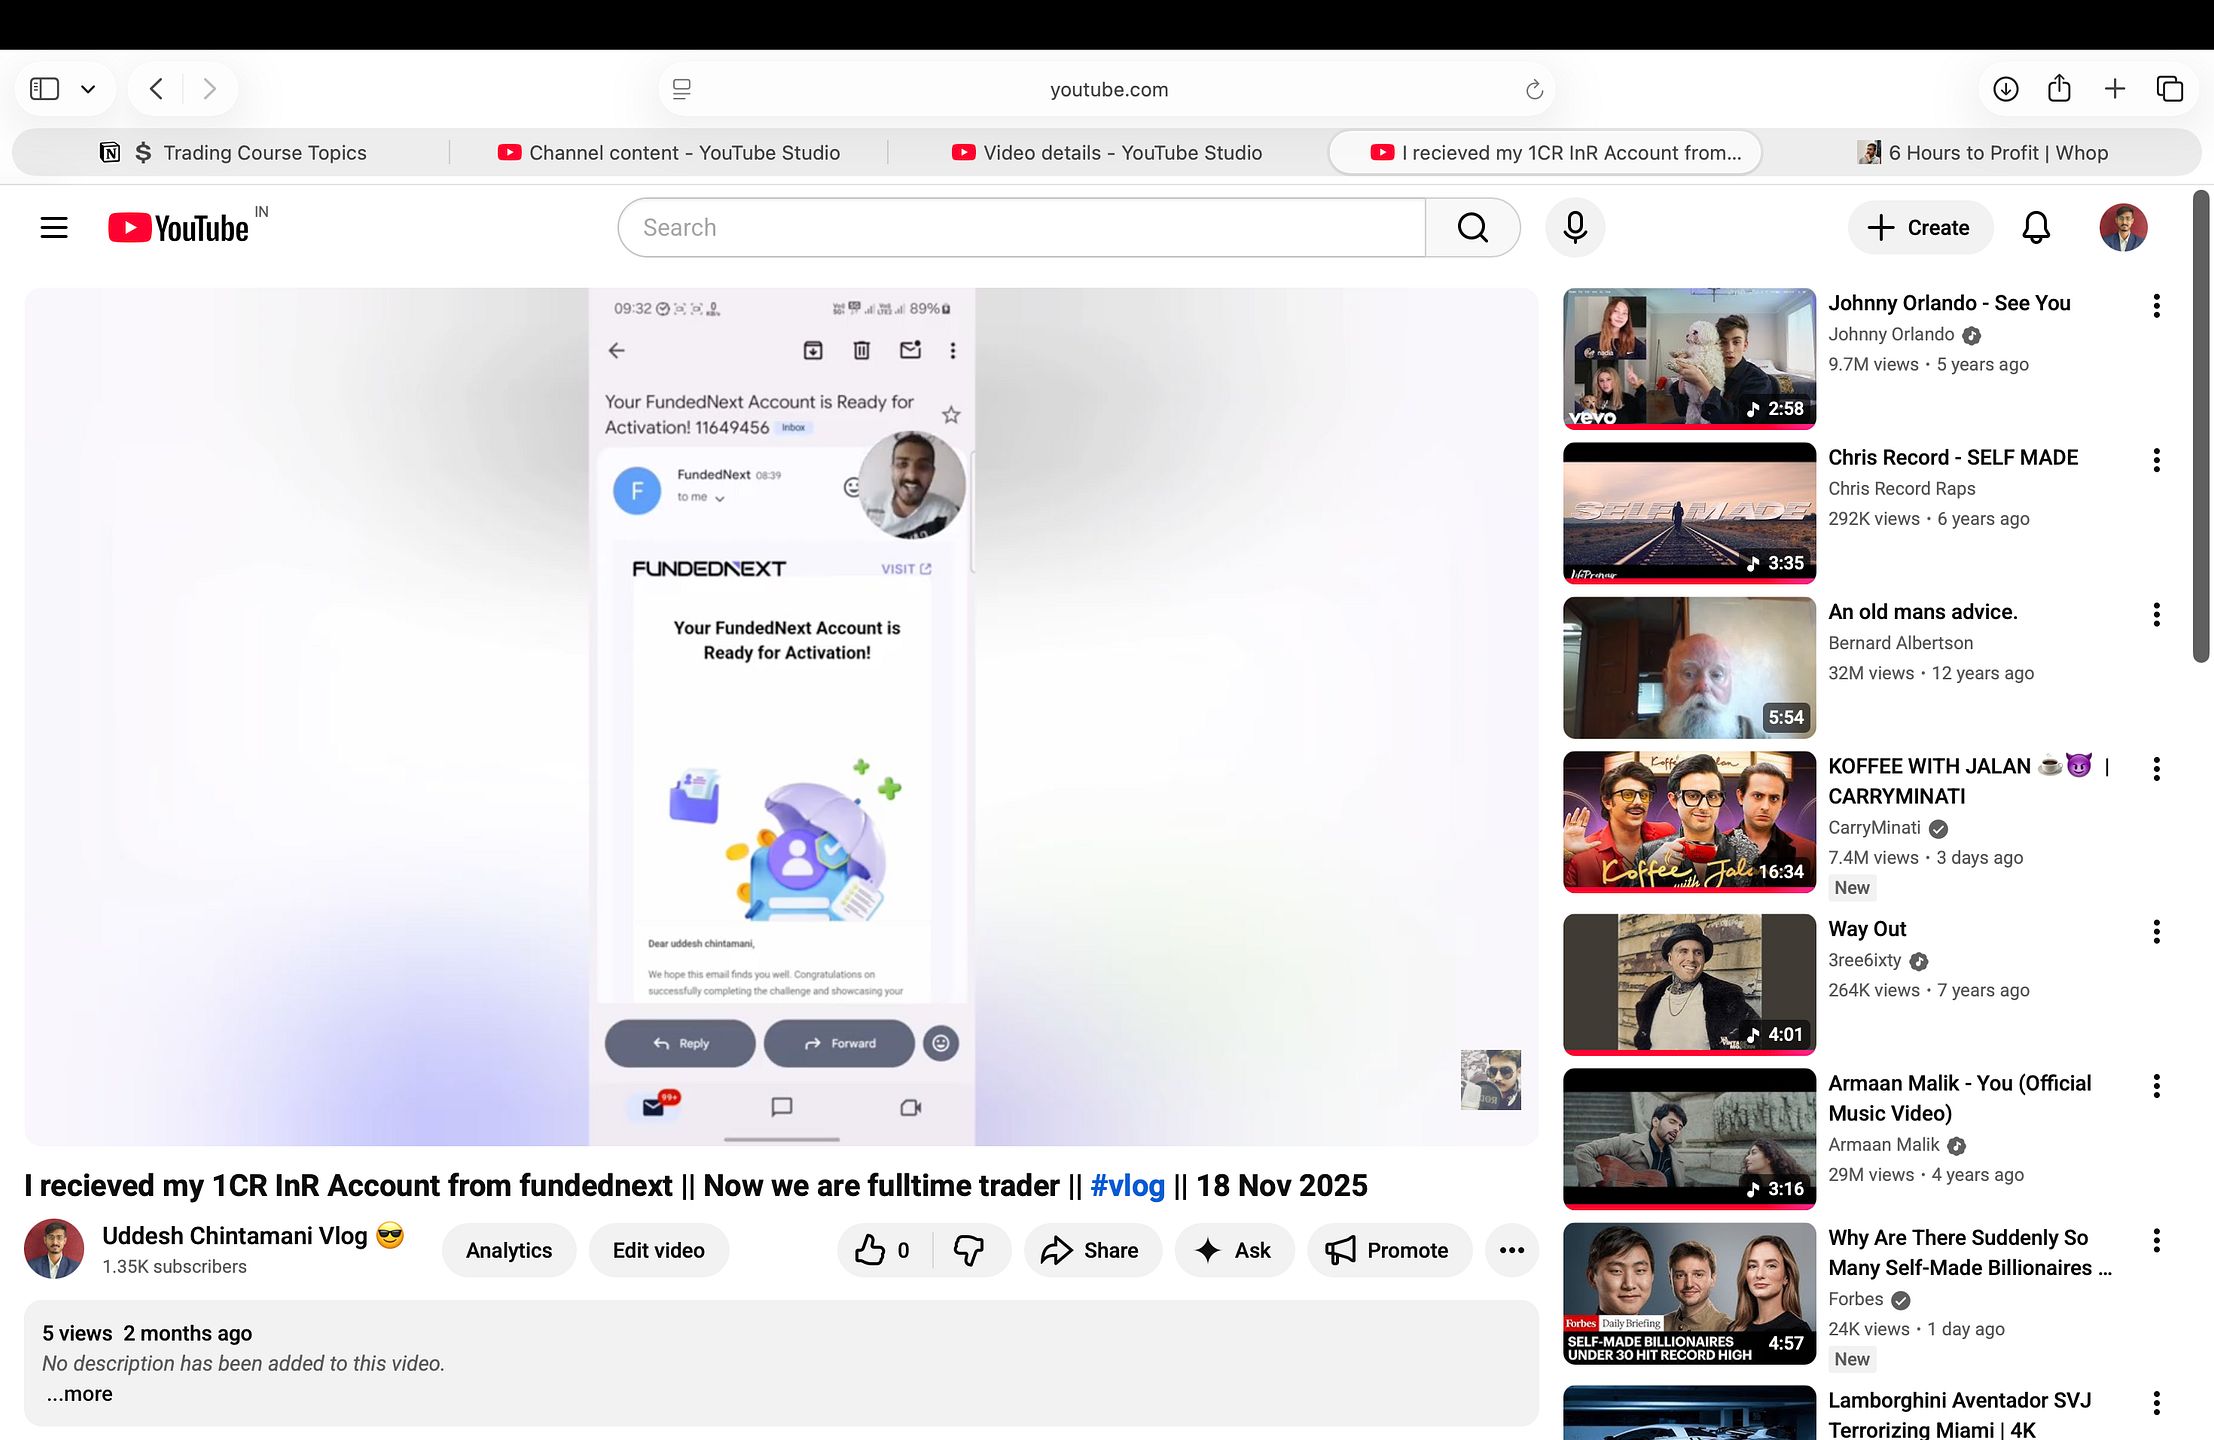The image size is (2214, 1440).
Task: Click Edit video button
Action: (659, 1250)
